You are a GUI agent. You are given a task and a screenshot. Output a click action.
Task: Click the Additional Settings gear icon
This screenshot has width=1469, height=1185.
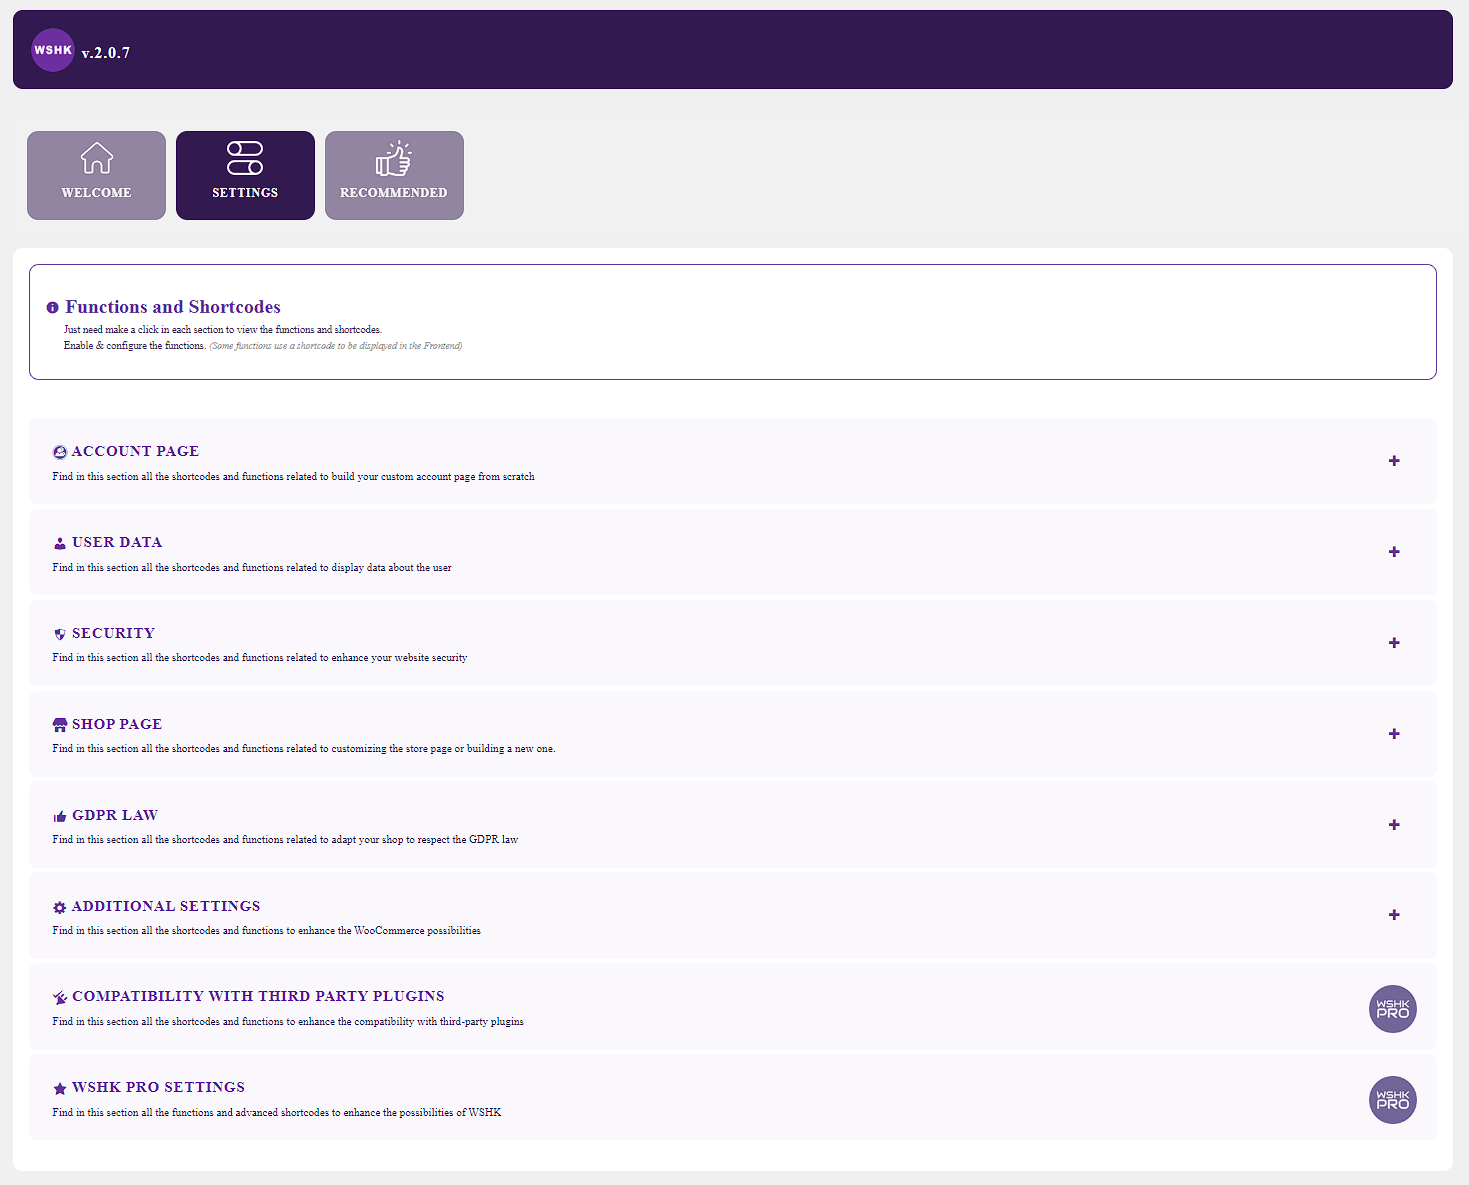point(60,907)
